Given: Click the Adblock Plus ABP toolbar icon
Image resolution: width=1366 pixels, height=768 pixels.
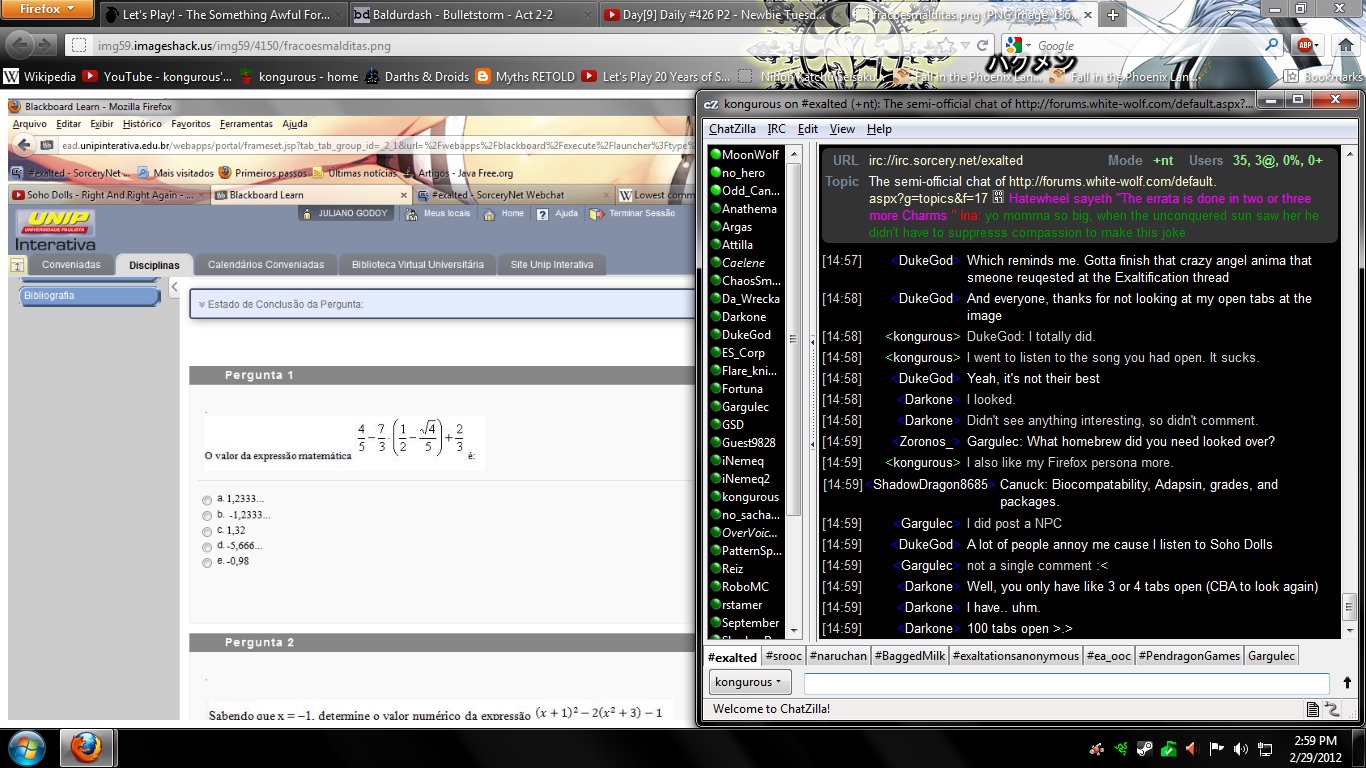Looking at the screenshot, I should click(x=1304, y=45).
